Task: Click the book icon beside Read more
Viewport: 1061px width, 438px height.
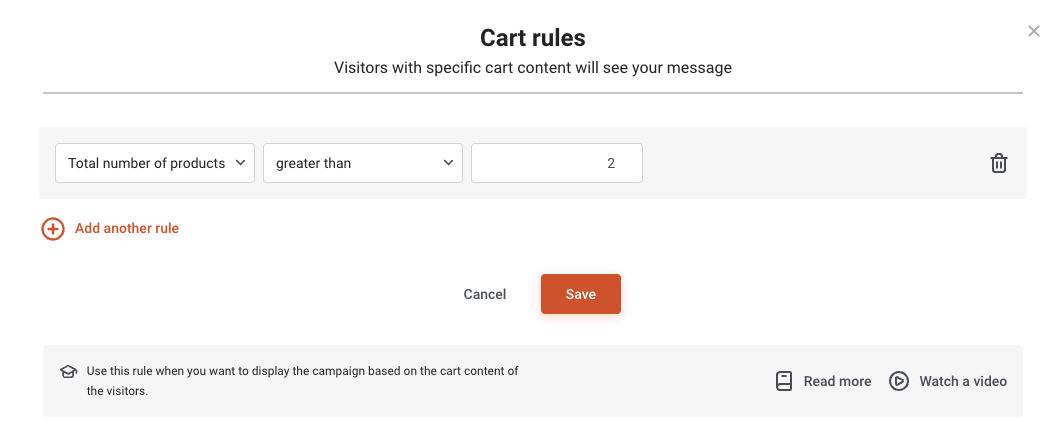Action: coord(784,381)
